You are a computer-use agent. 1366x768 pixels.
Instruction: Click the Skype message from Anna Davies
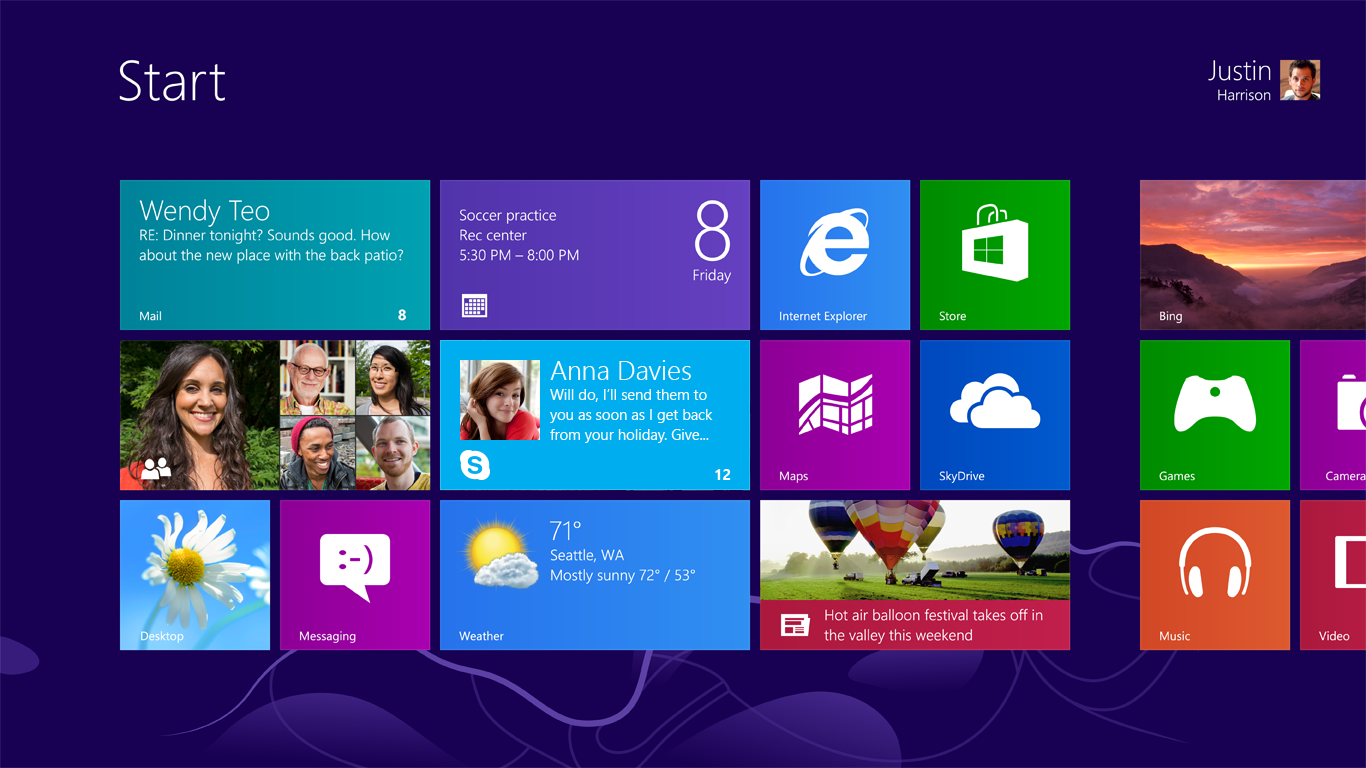628,415
